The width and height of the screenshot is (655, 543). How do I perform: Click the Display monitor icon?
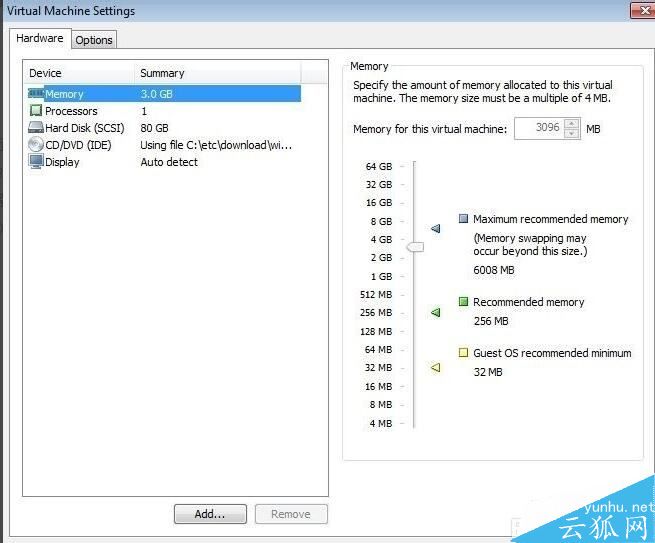36,161
